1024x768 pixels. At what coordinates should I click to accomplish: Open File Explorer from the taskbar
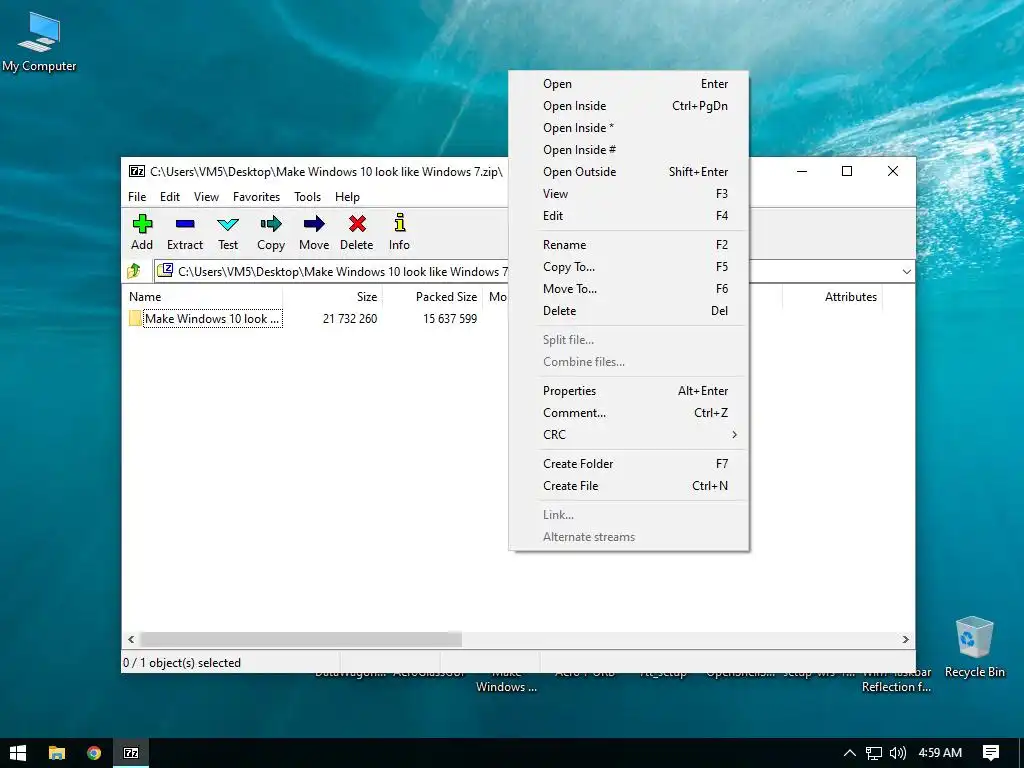tap(57, 753)
